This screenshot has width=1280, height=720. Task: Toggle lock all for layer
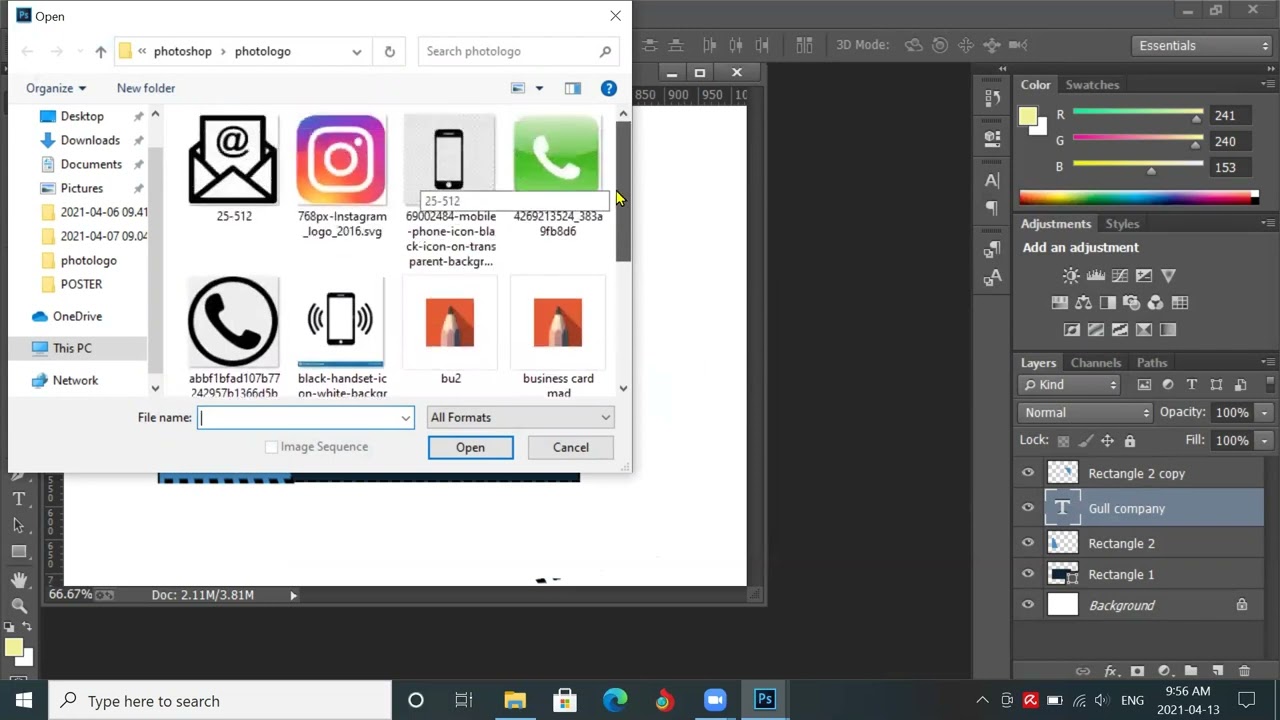click(x=1130, y=441)
